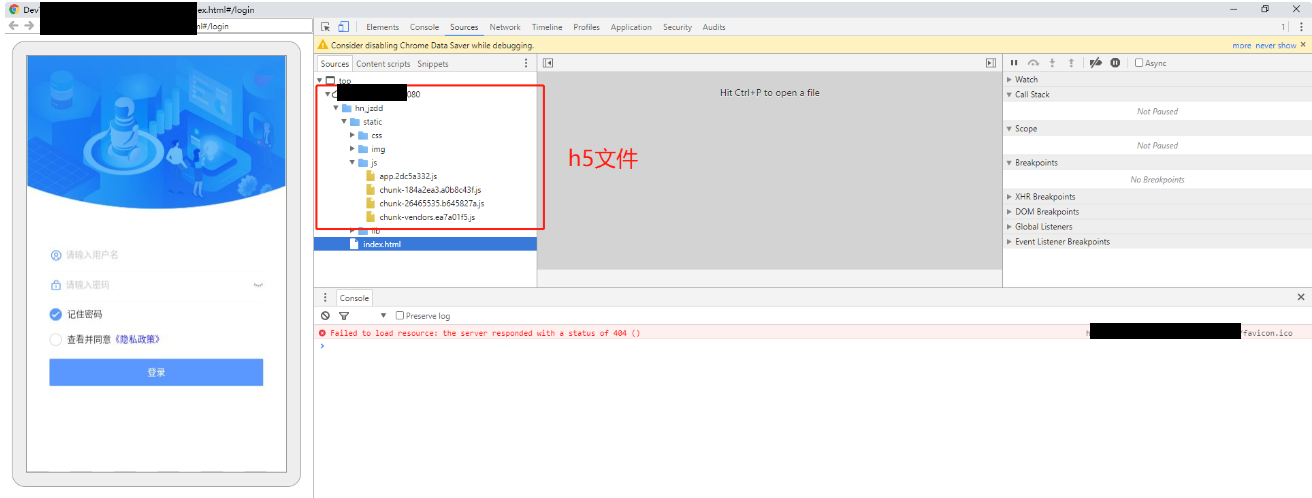
Task: Open the 隐私政策 privacy policy link
Action: [138, 339]
